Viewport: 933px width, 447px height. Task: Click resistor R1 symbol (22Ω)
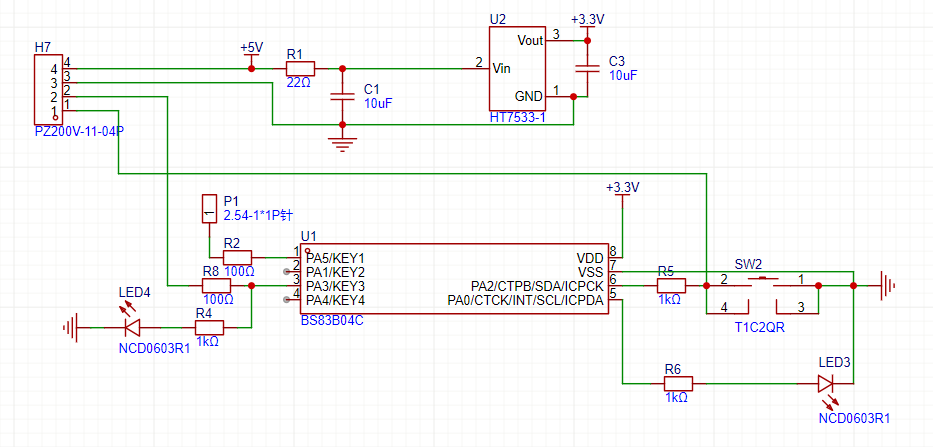point(300,68)
